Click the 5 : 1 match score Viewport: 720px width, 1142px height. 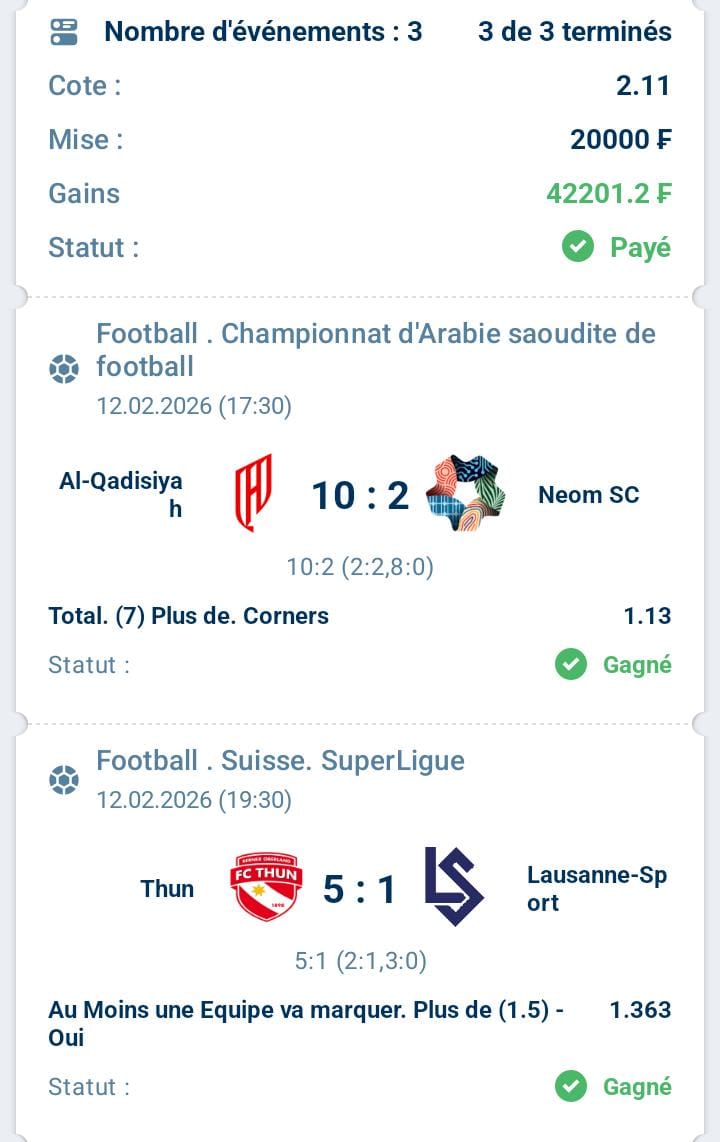coord(360,888)
